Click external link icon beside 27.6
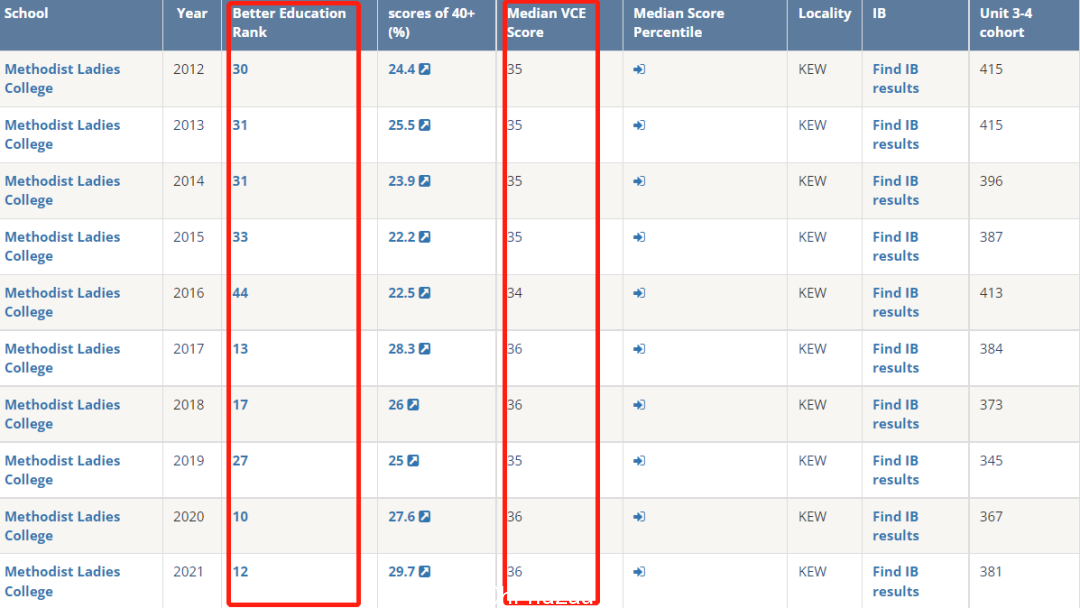 tap(425, 516)
